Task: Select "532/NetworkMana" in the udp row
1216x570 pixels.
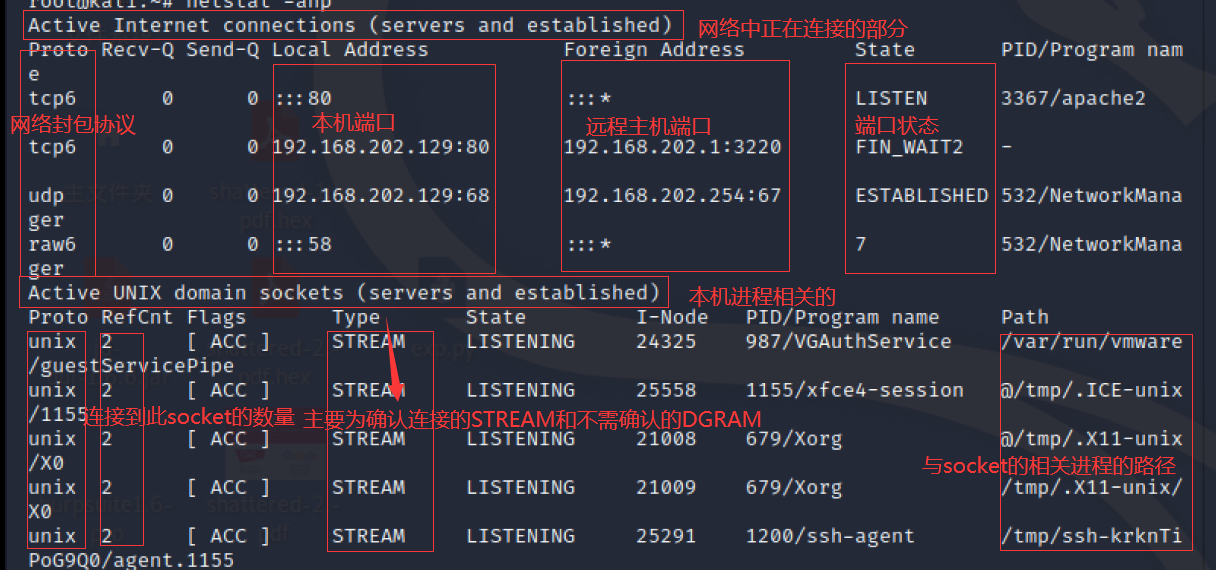Action: click(x=1091, y=196)
